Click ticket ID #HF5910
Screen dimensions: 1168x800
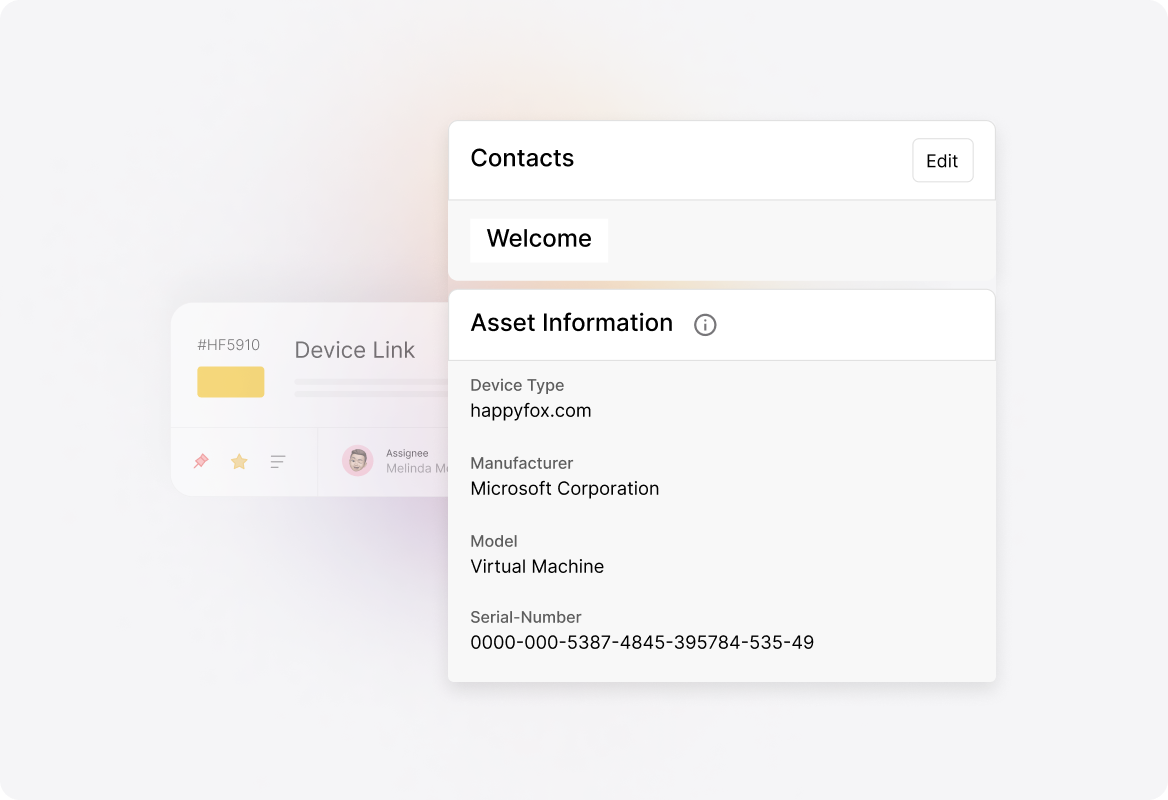point(228,345)
